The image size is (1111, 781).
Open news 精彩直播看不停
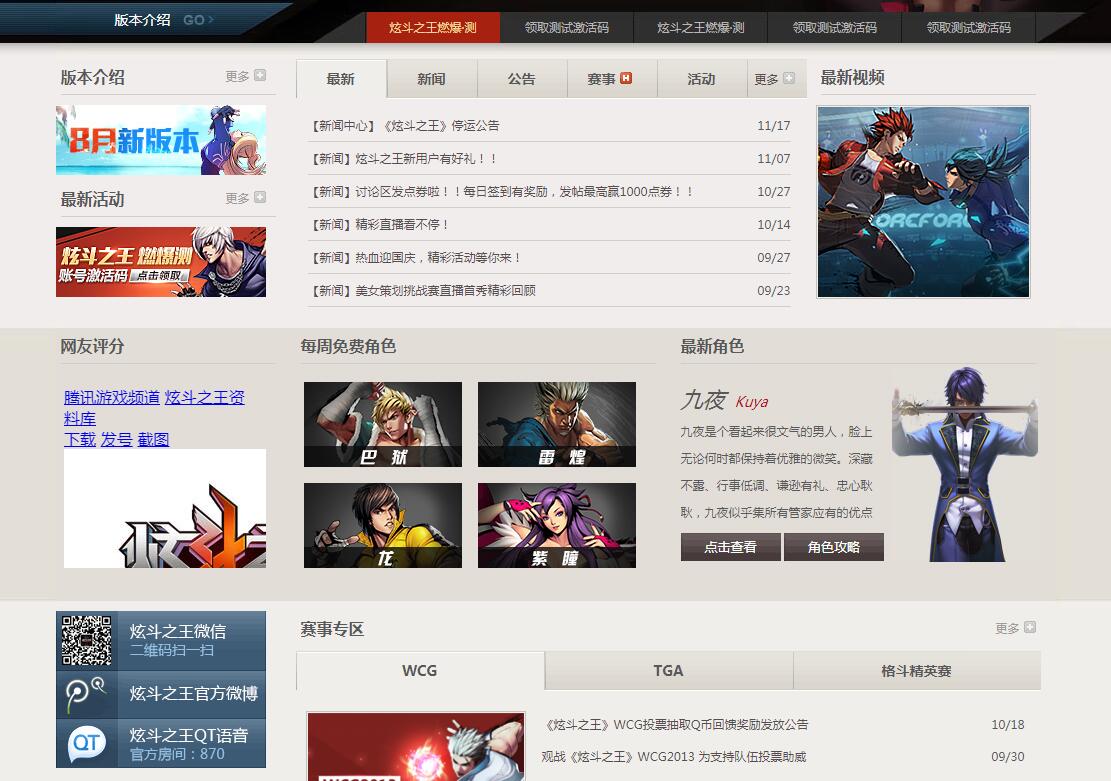[x=380, y=225]
